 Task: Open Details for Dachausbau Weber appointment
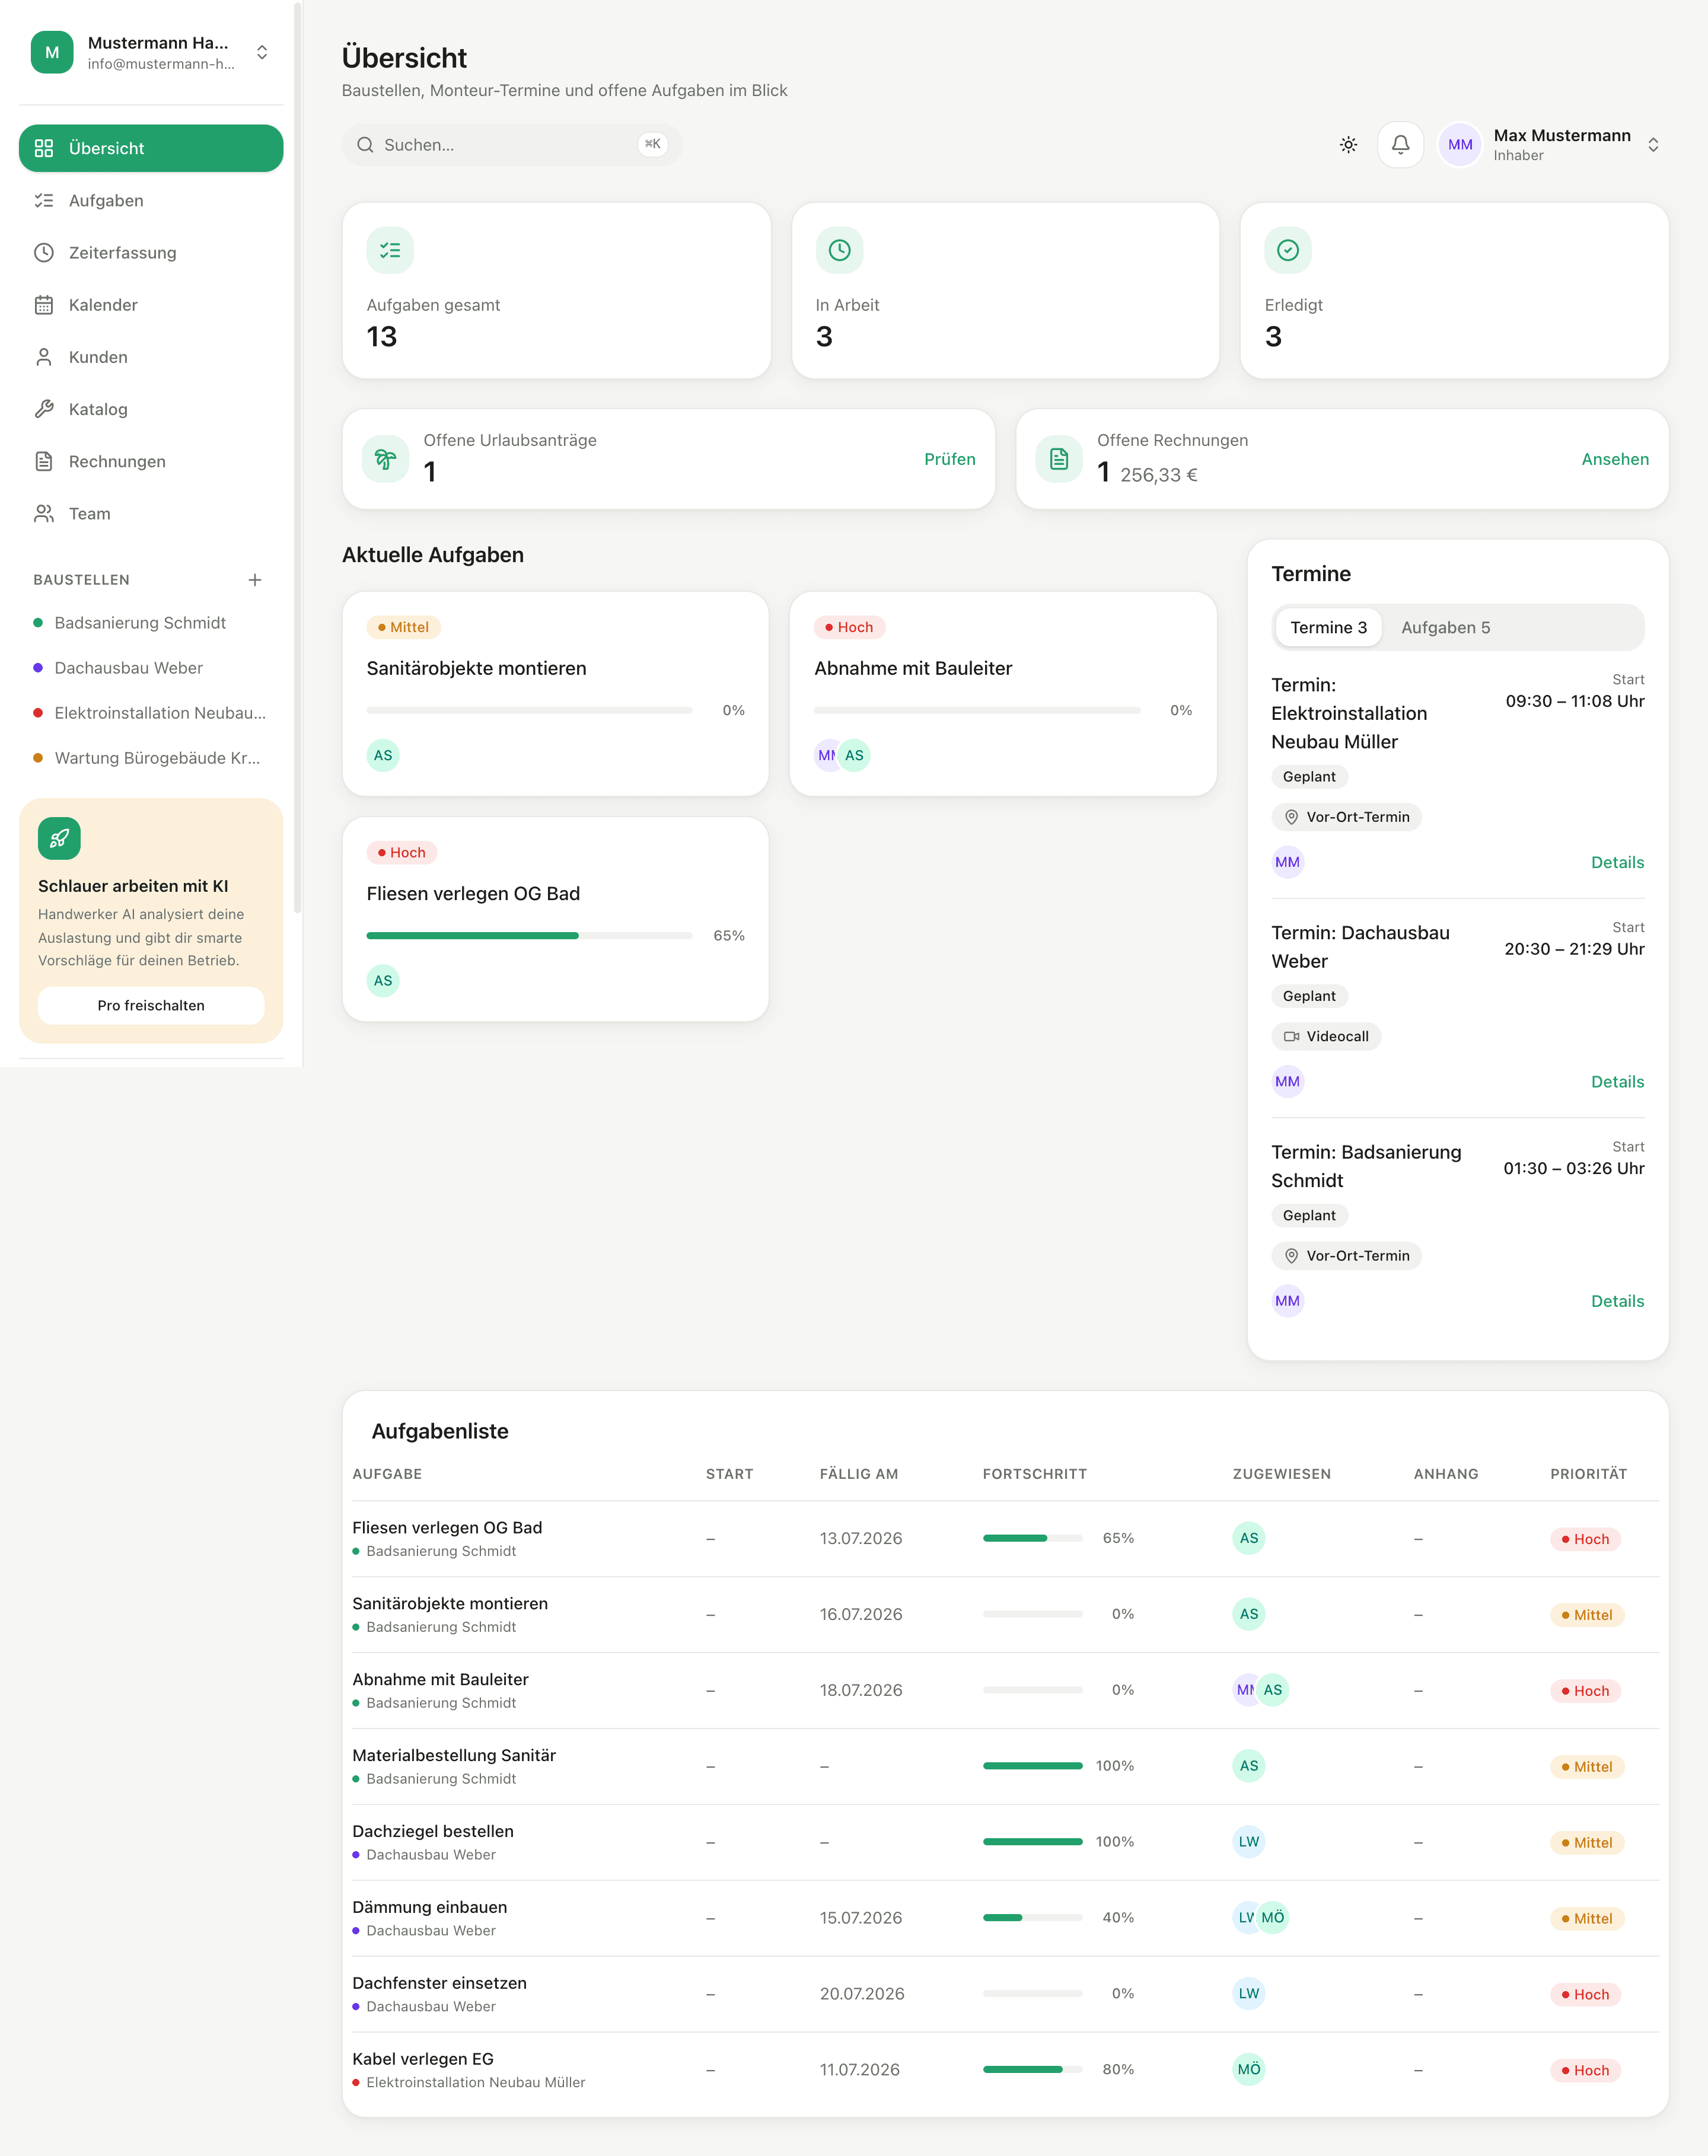point(1617,1082)
